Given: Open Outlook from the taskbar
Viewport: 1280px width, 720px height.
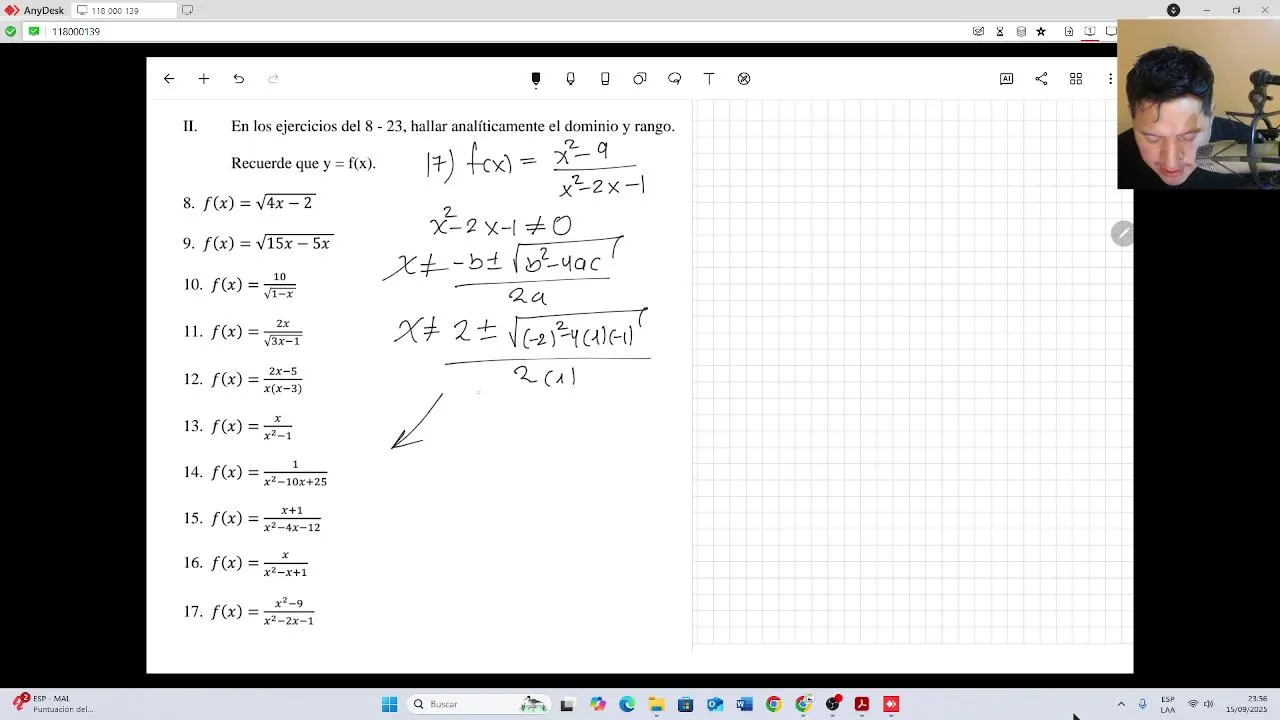Looking at the screenshot, I should [715, 704].
